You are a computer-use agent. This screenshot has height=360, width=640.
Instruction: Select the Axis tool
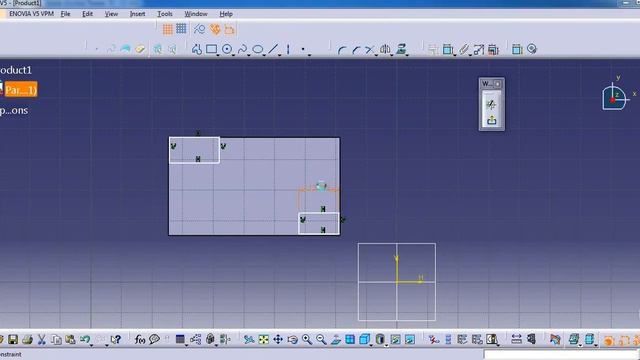click(288, 49)
